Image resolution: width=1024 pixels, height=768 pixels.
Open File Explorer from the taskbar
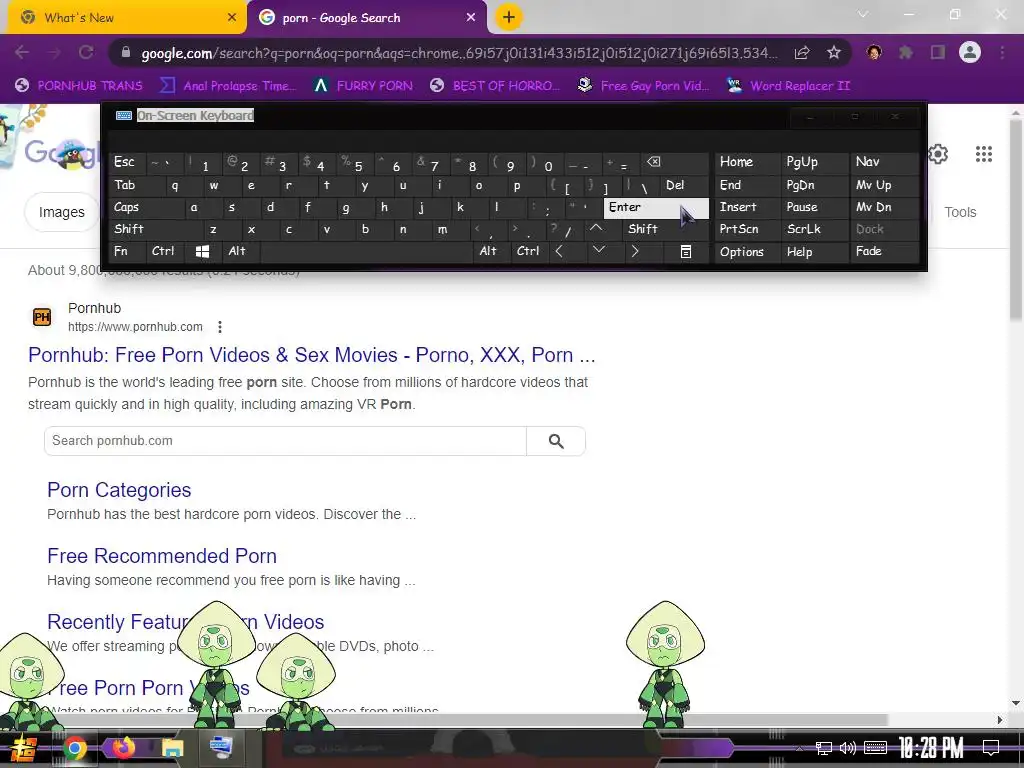coord(172,748)
